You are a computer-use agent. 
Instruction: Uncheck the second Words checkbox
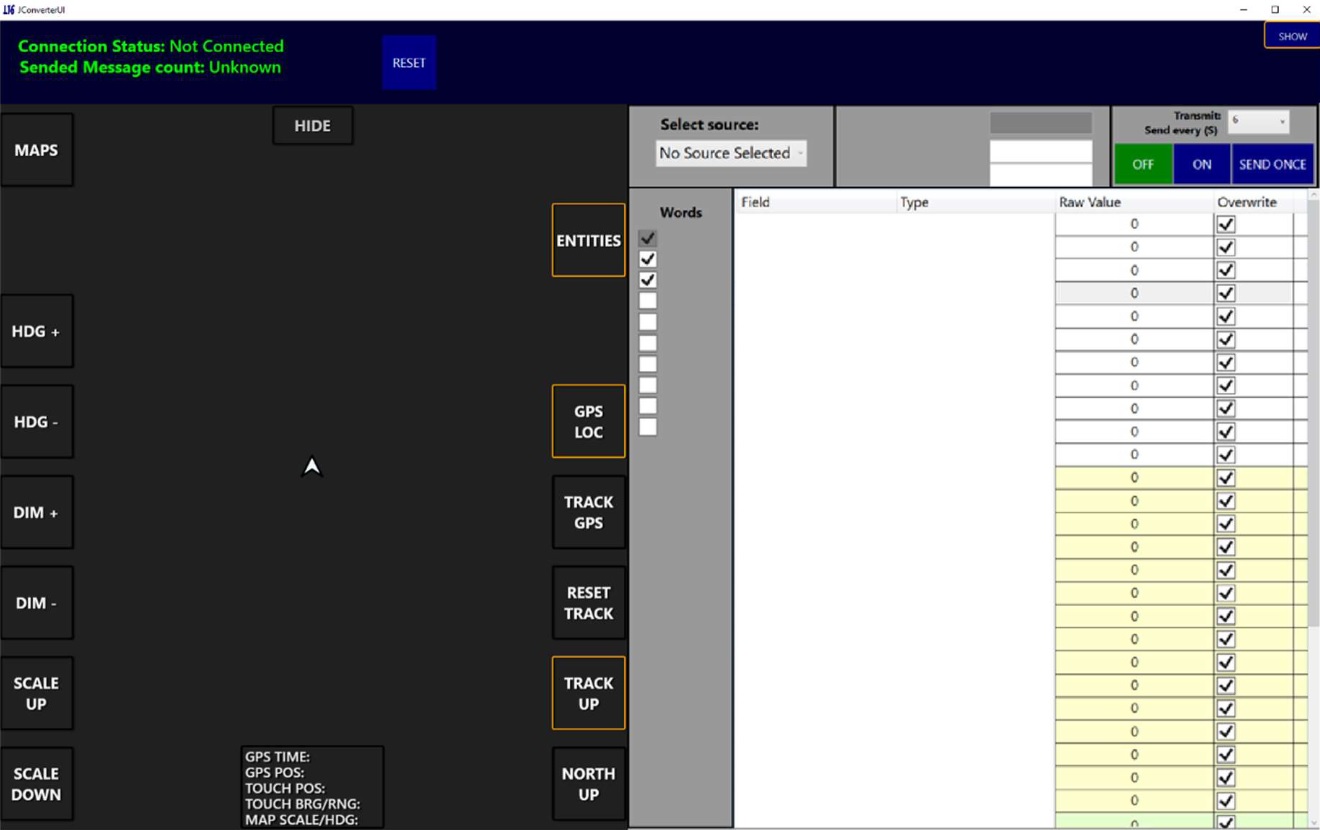[x=648, y=259]
